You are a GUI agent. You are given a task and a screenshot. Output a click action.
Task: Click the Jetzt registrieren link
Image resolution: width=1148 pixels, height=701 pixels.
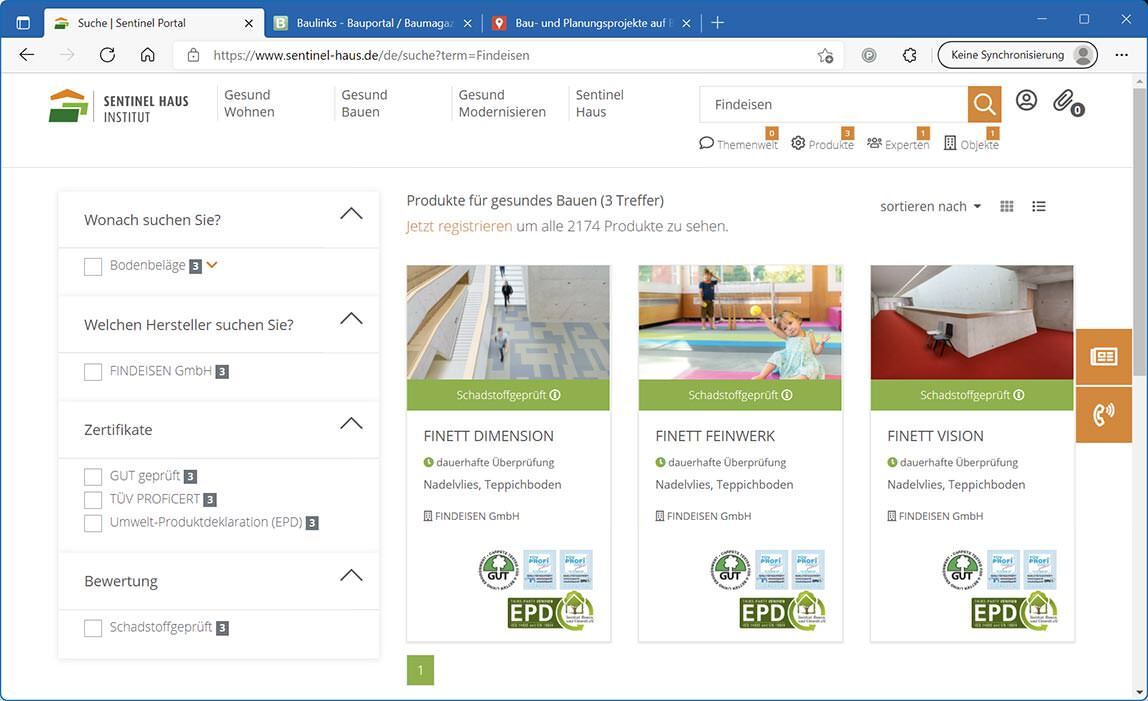(459, 226)
